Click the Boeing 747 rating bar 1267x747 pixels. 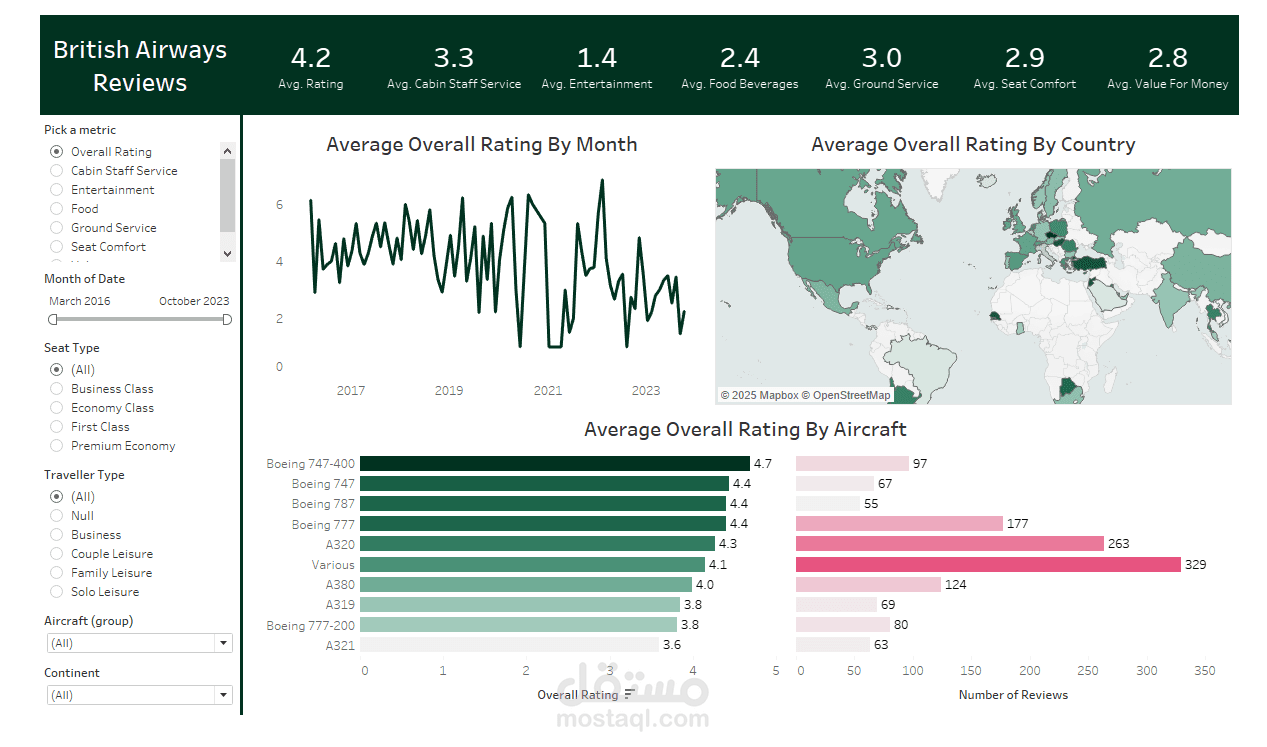[544, 484]
